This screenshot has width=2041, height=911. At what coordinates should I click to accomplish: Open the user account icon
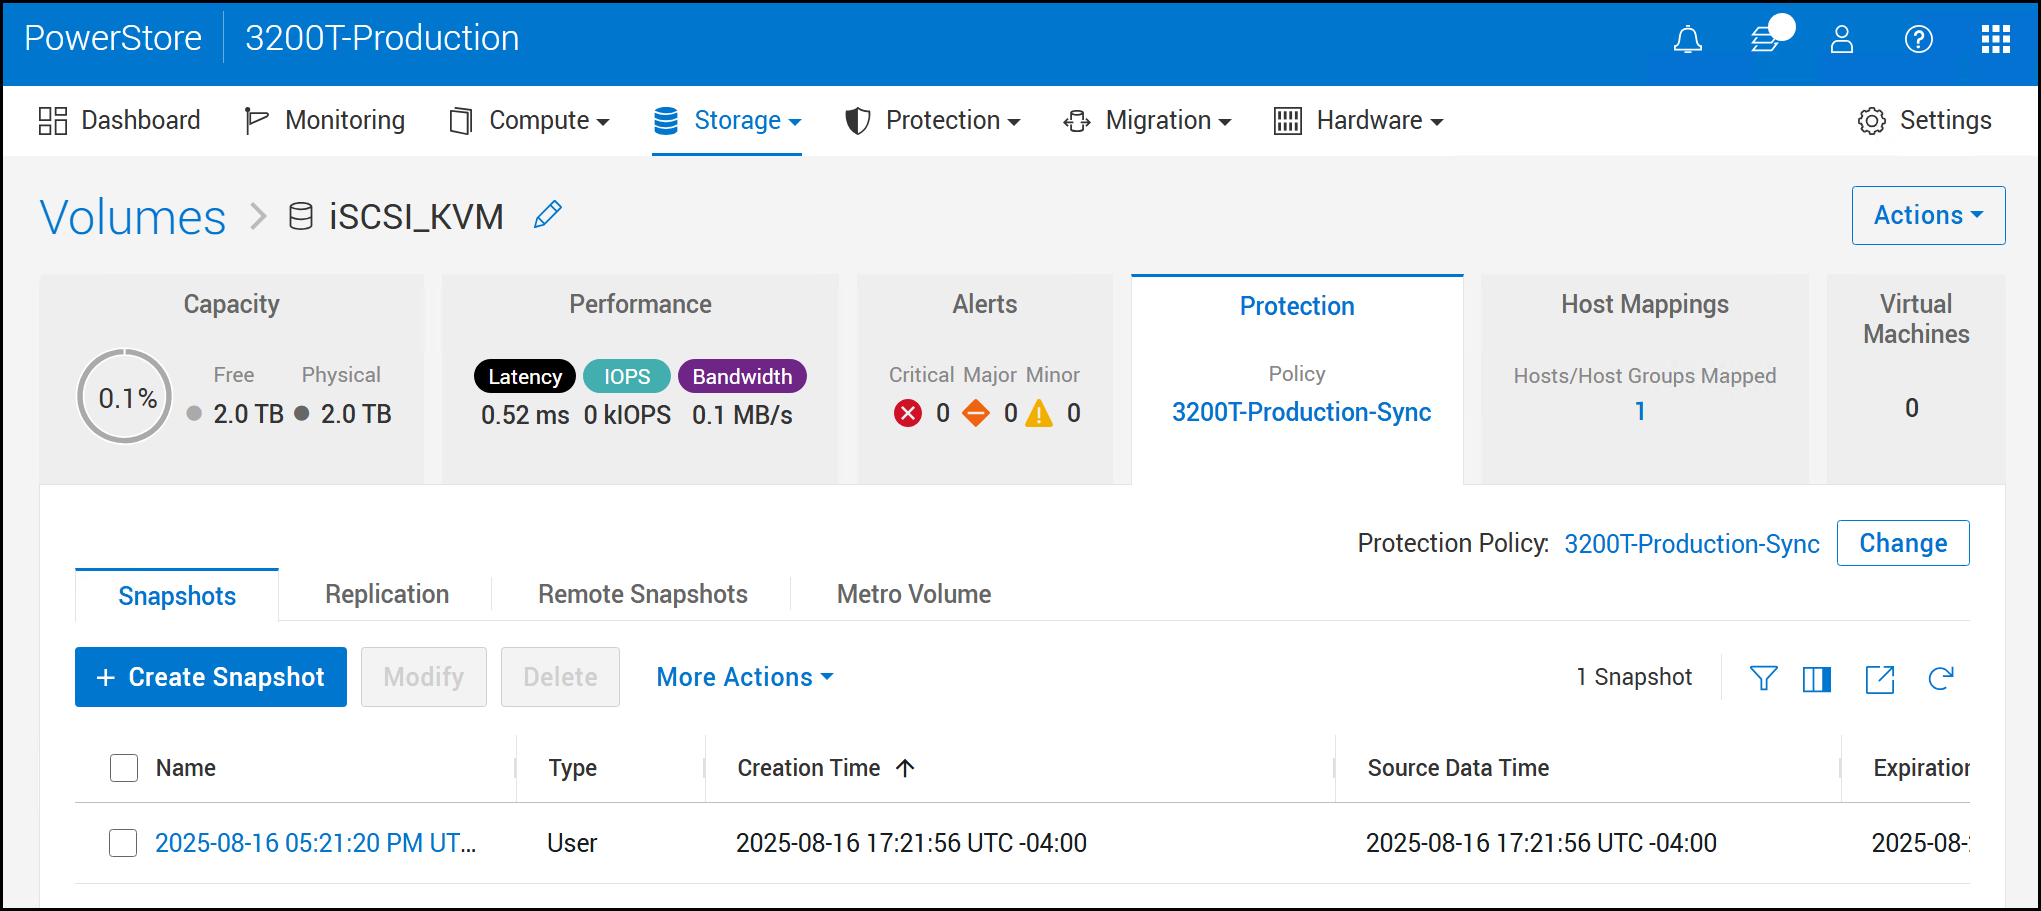pos(1842,39)
